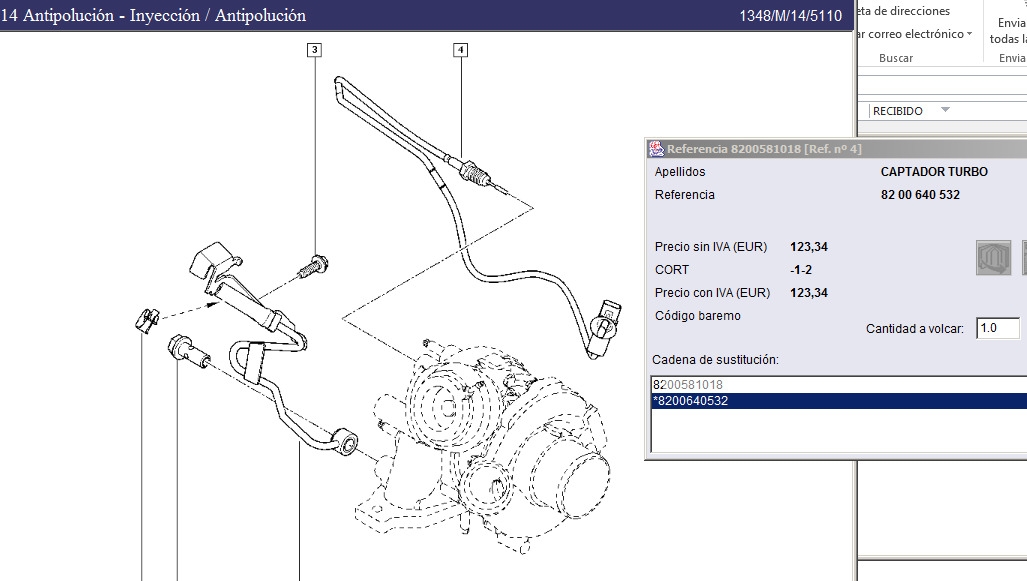Click reference value 82 00 640 532
The image size is (1027, 581).
pyautogui.click(x=920, y=195)
